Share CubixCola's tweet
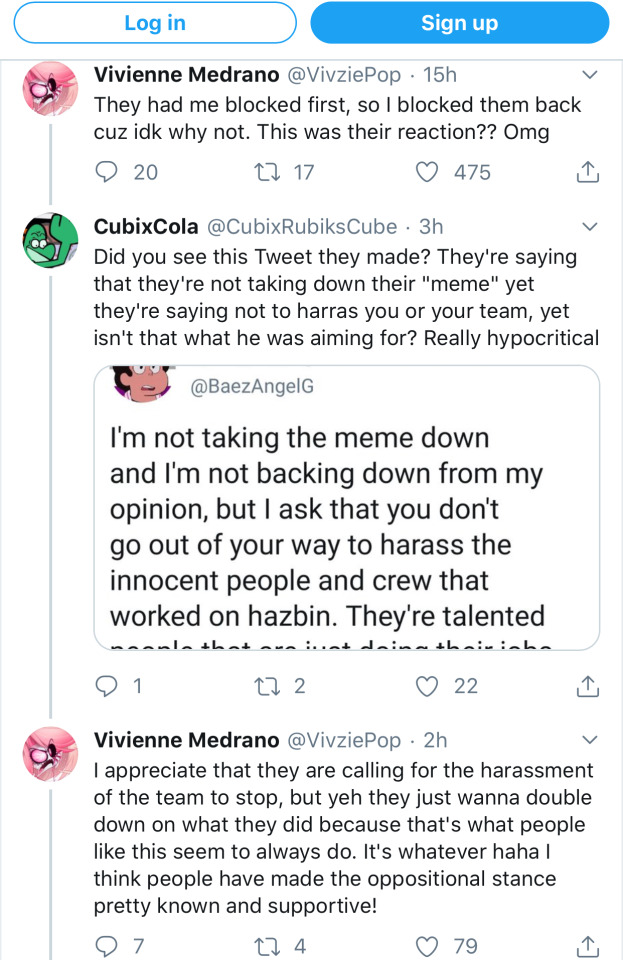 (x=589, y=686)
